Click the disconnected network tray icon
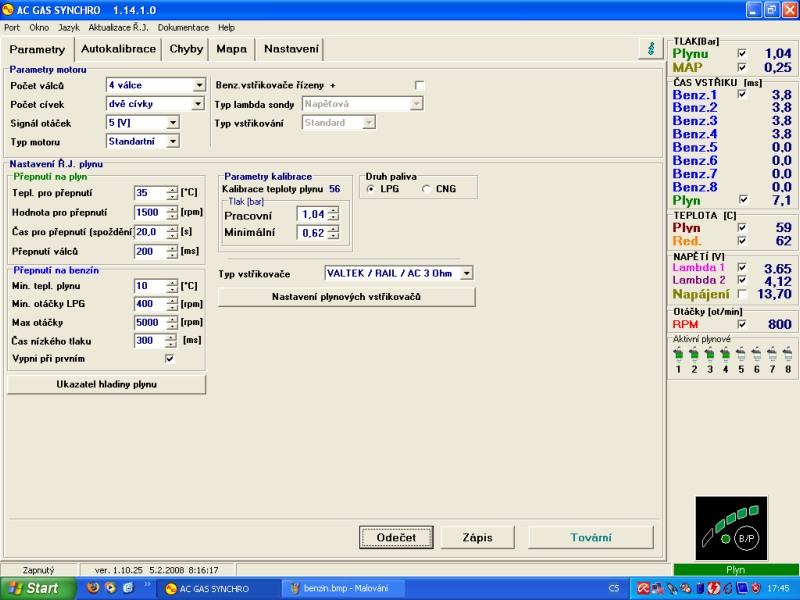 point(657,588)
